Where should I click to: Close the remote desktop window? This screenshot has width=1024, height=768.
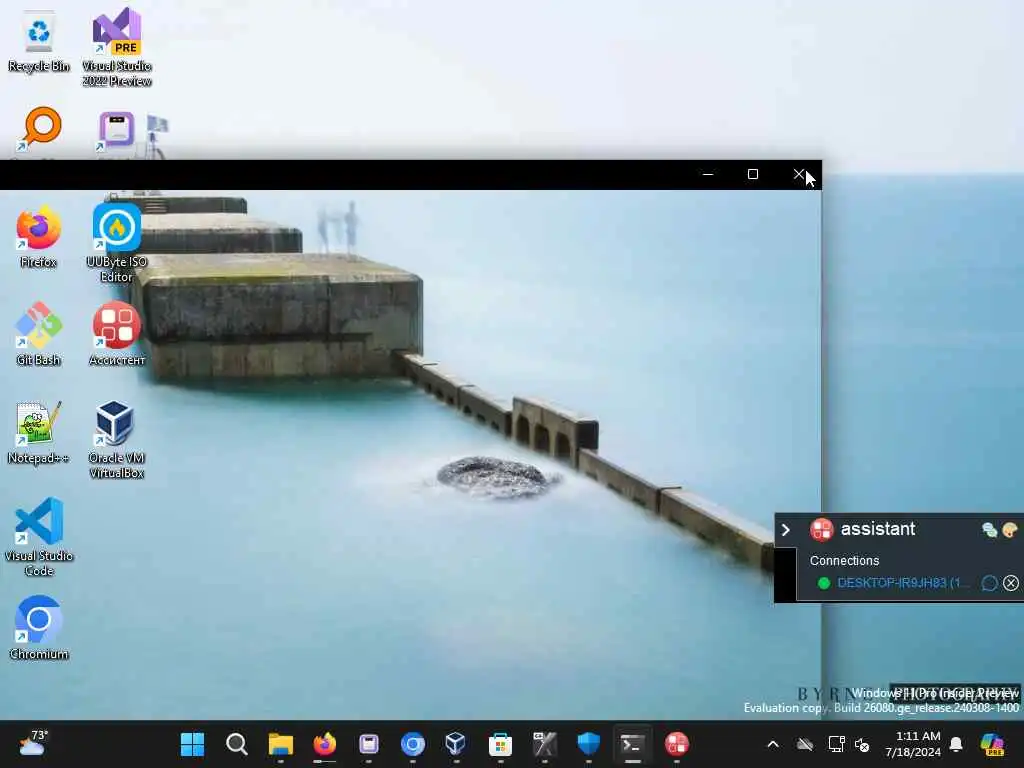click(798, 174)
